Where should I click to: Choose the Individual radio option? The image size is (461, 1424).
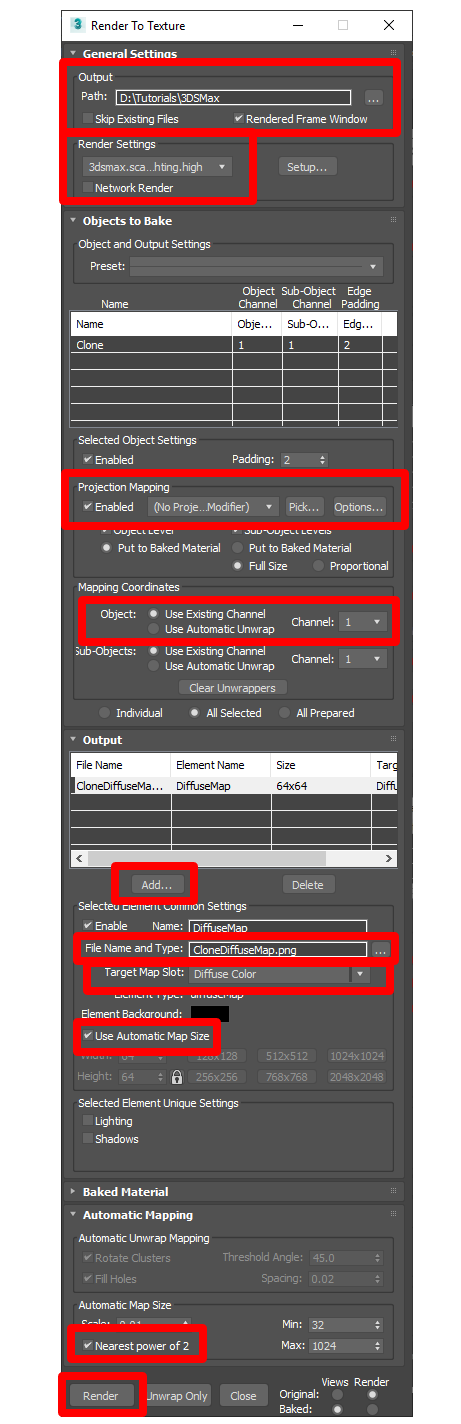(x=103, y=713)
